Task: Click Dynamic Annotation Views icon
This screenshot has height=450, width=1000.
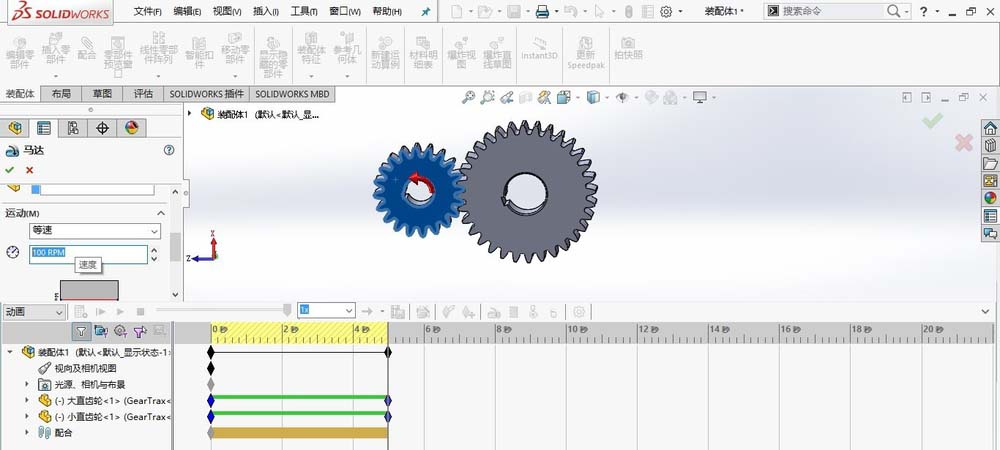Action: [544, 98]
